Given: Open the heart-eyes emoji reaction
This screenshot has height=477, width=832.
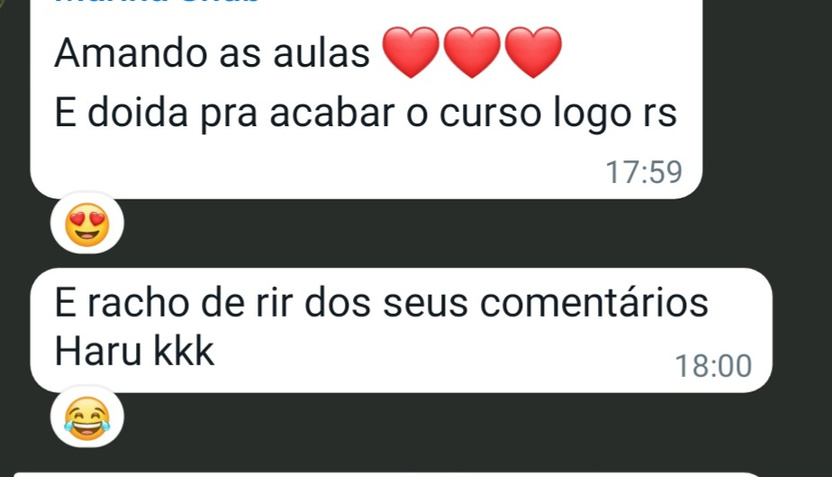Looking at the screenshot, I should (87, 223).
